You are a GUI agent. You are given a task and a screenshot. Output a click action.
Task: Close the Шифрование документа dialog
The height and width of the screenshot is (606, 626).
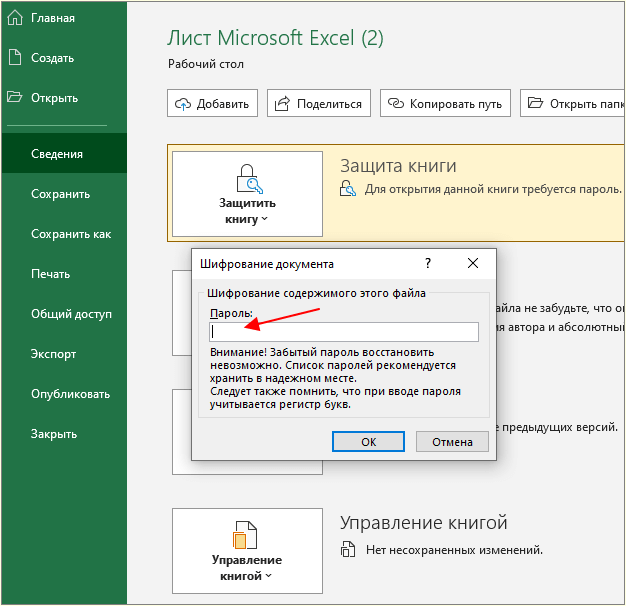click(x=473, y=263)
